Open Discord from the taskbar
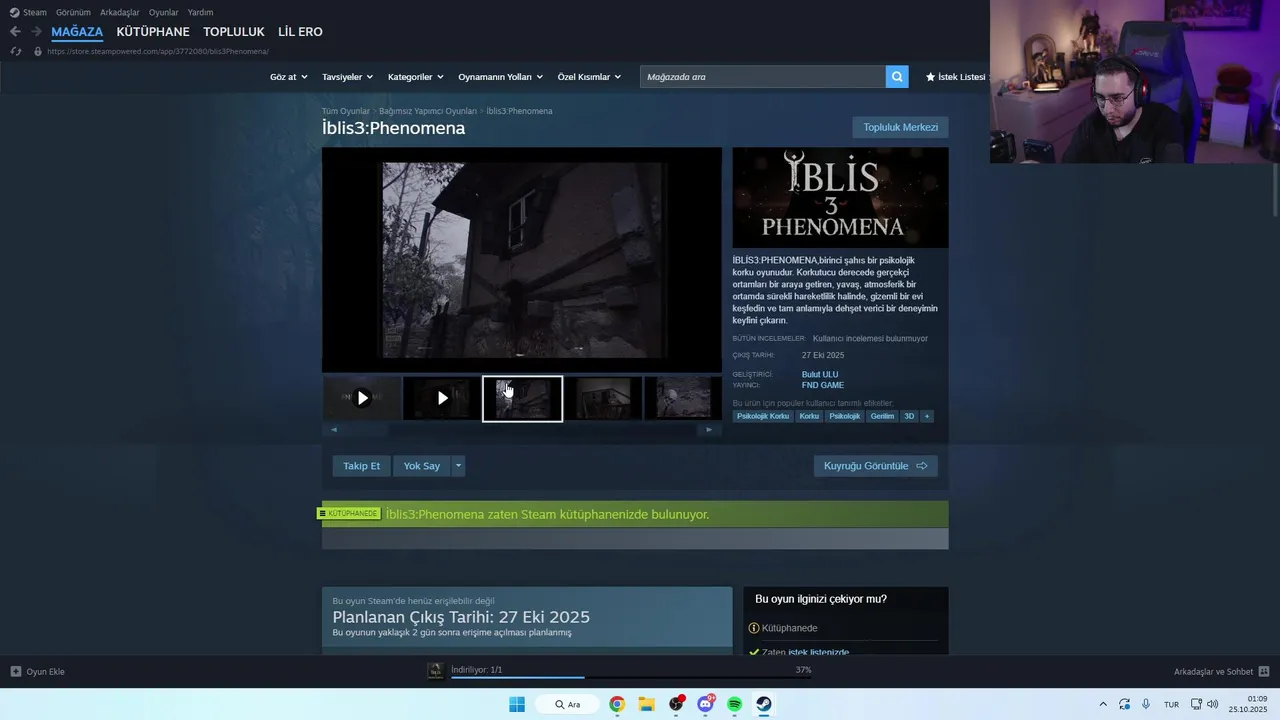The width and height of the screenshot is (1280, 720). [706, 704]
